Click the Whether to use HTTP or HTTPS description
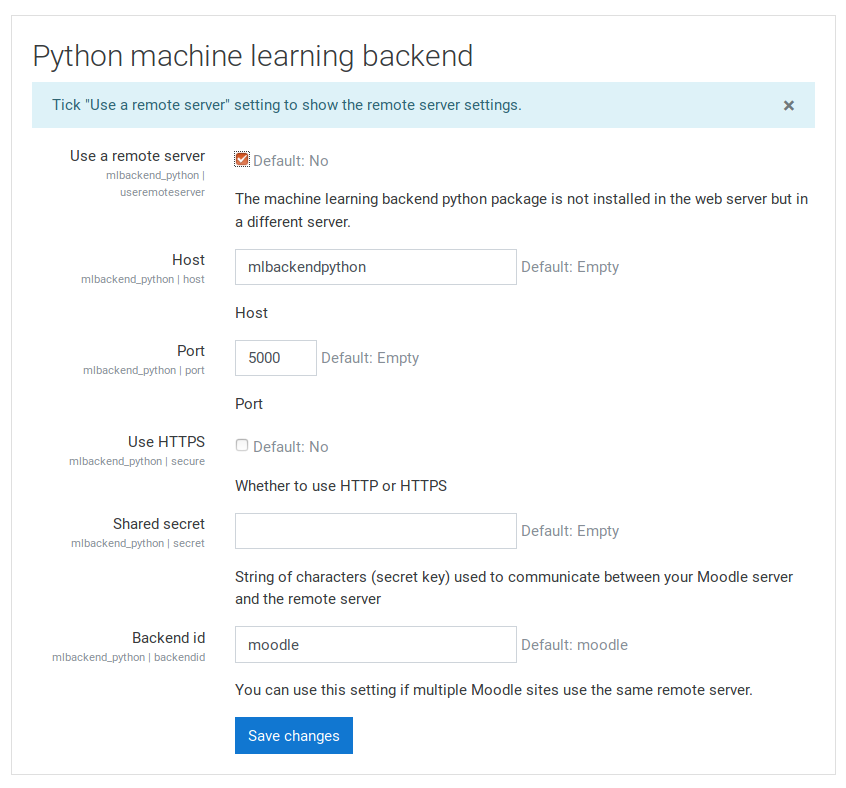846x788 pixels. (341, 486)
